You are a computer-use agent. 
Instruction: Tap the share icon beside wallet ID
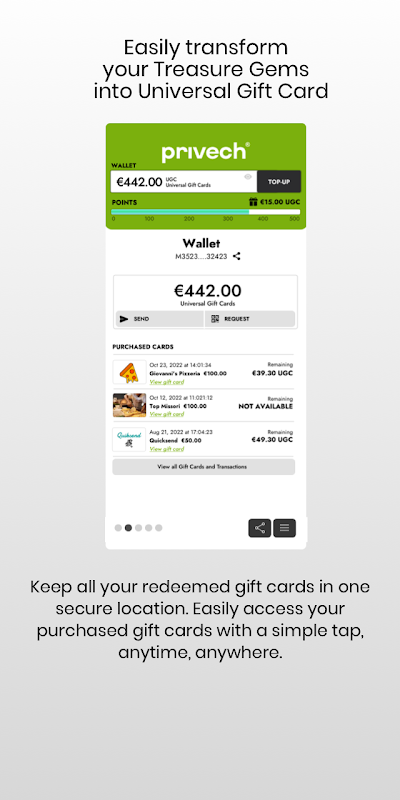point(236,256)
